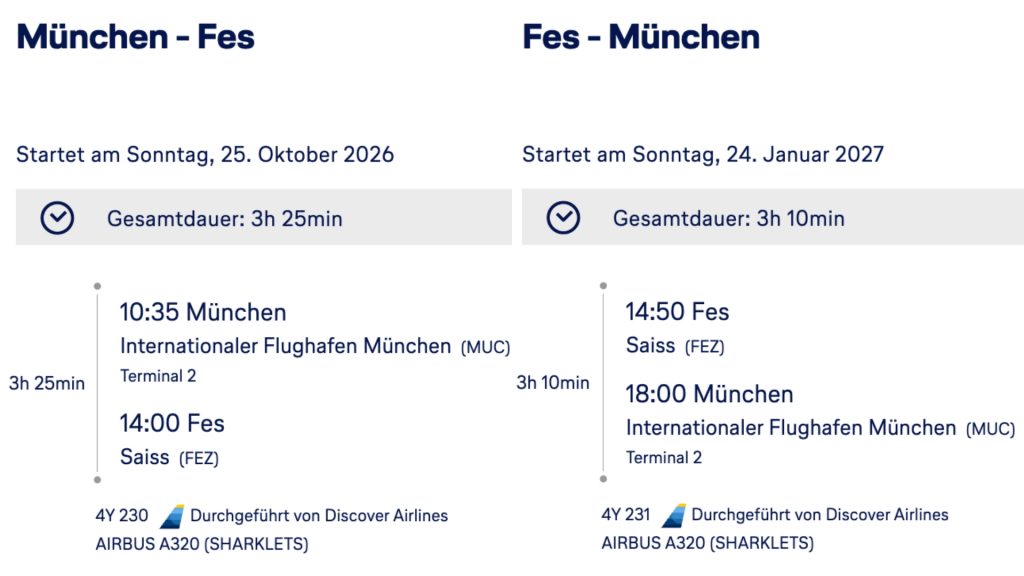1024x576 pixels.
Task: Click the Gesamtdauer: 3h 25min text
Action: (224, 219)
